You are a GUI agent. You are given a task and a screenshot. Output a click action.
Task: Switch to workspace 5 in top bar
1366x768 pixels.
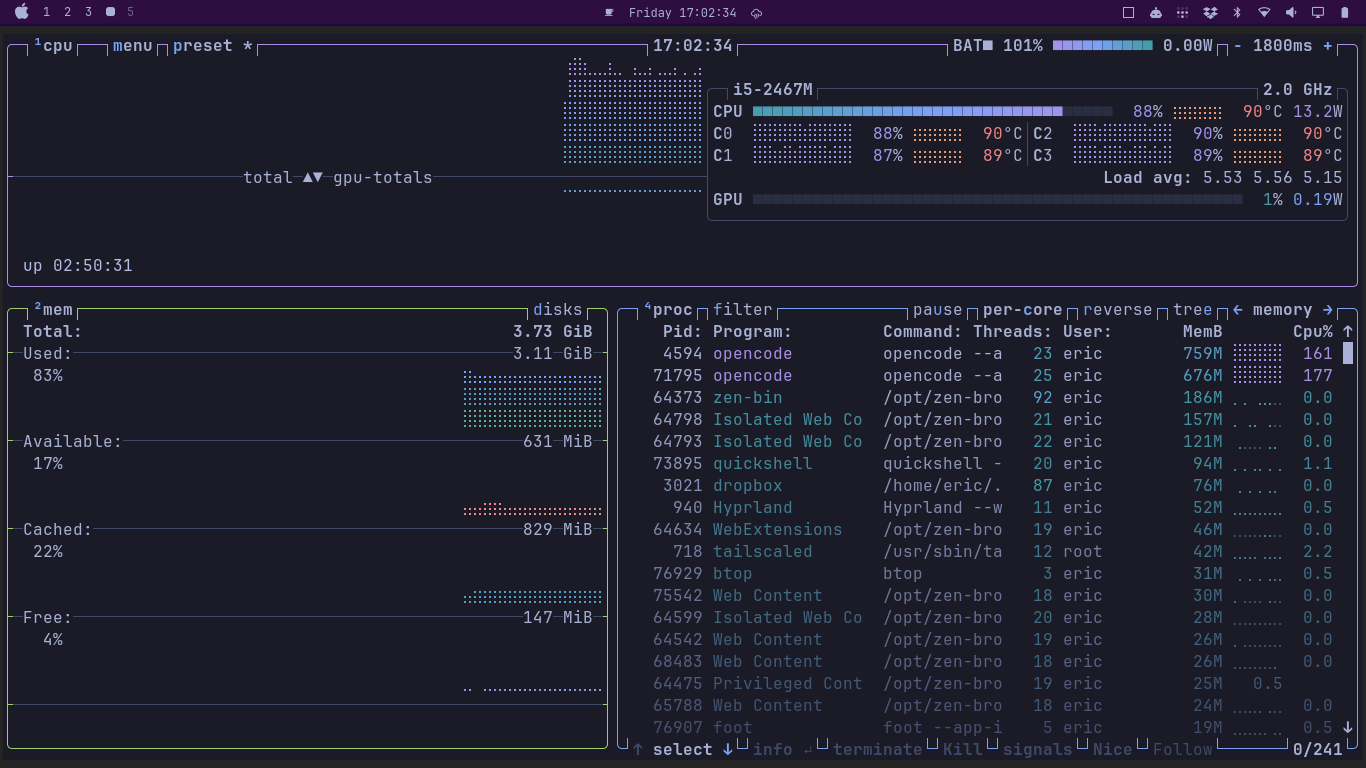tap(130, 13)
